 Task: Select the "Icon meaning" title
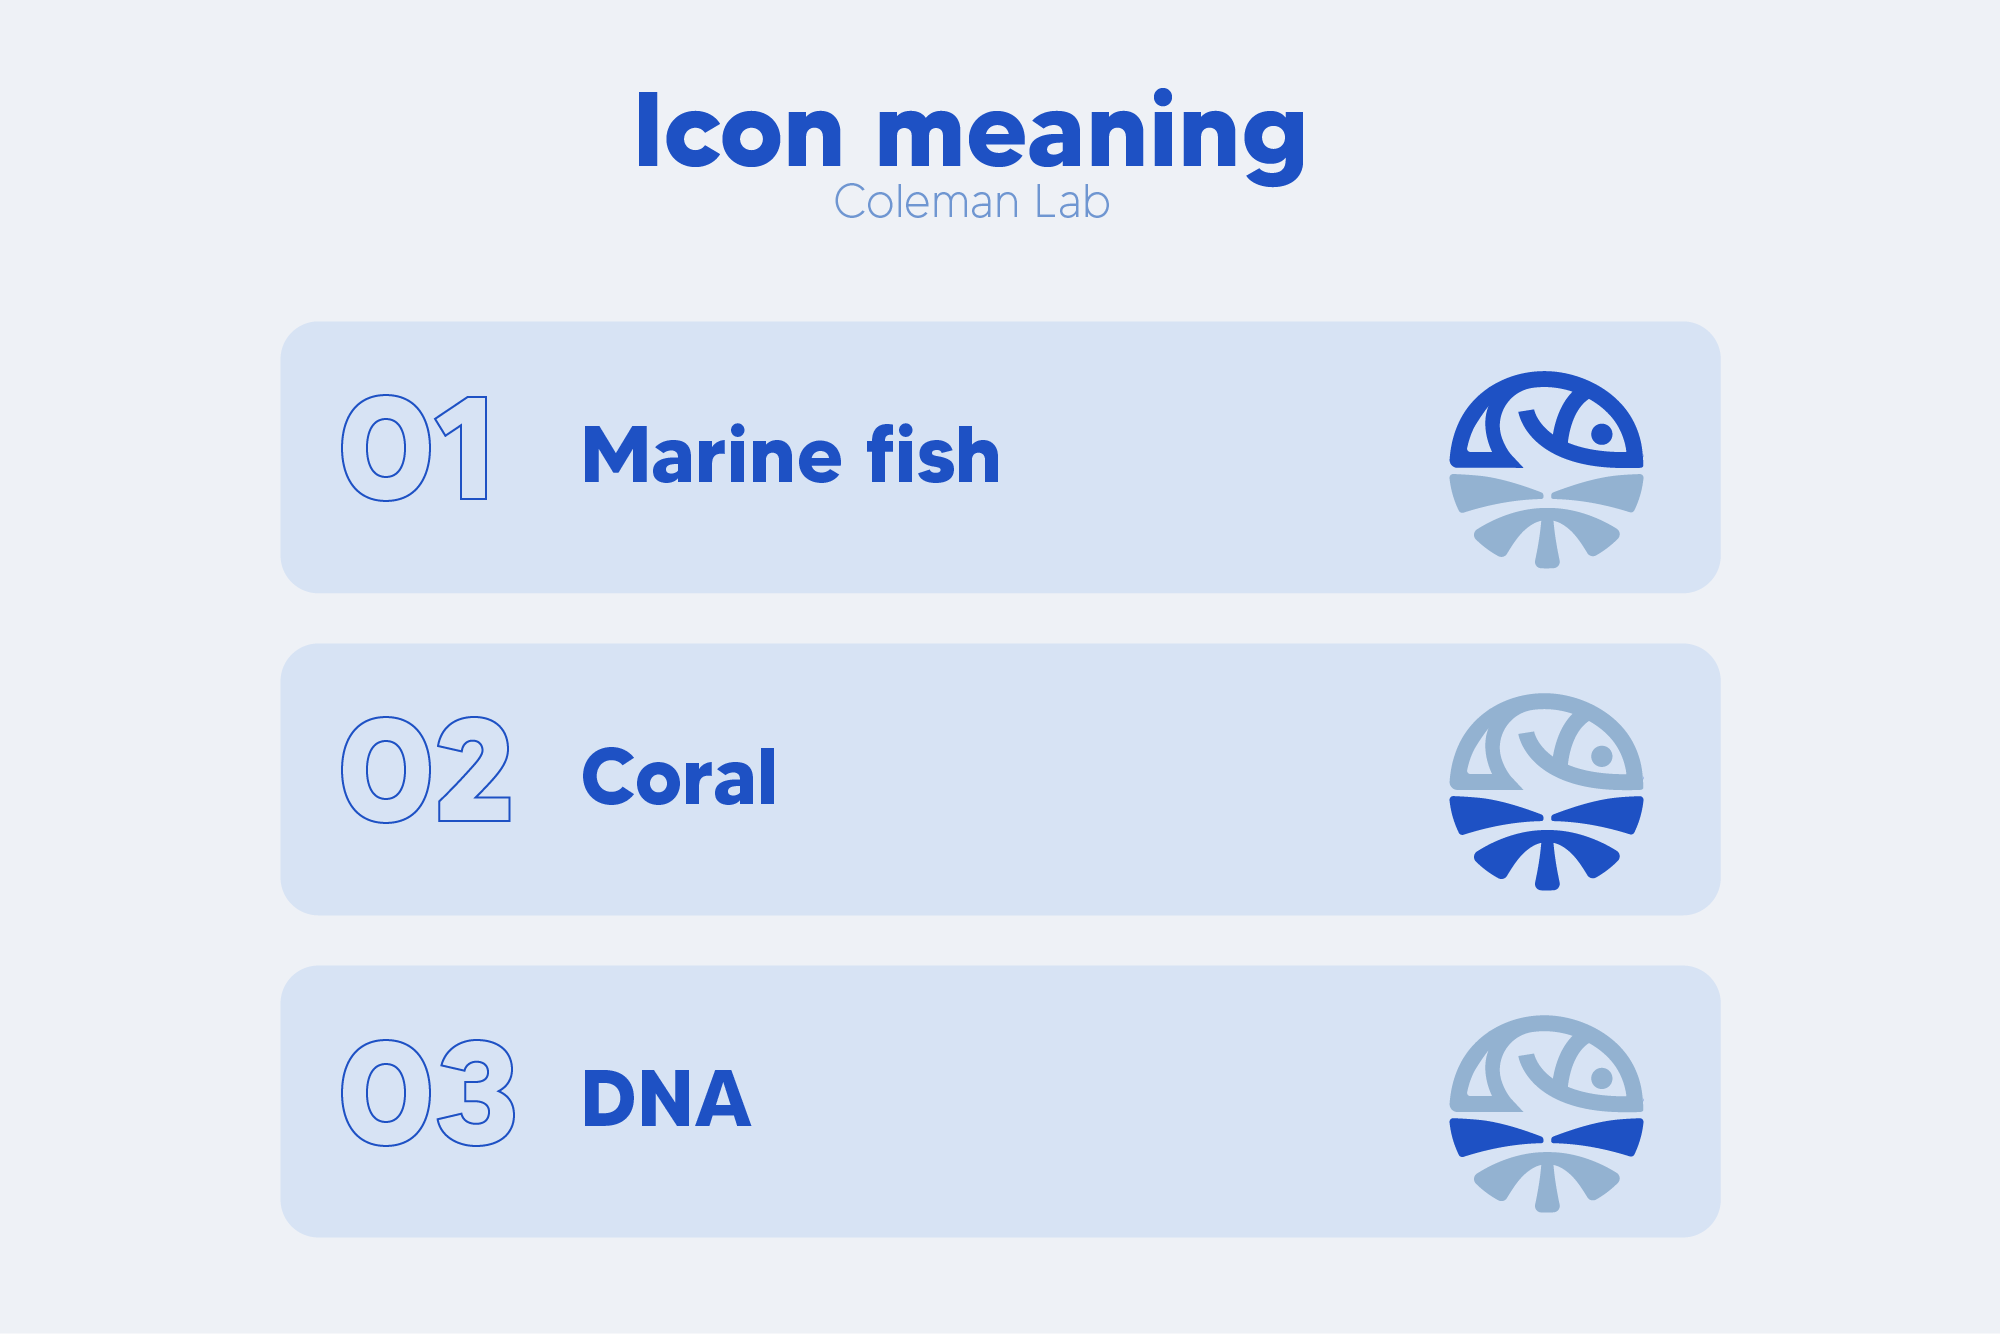(x=970, y=132)
